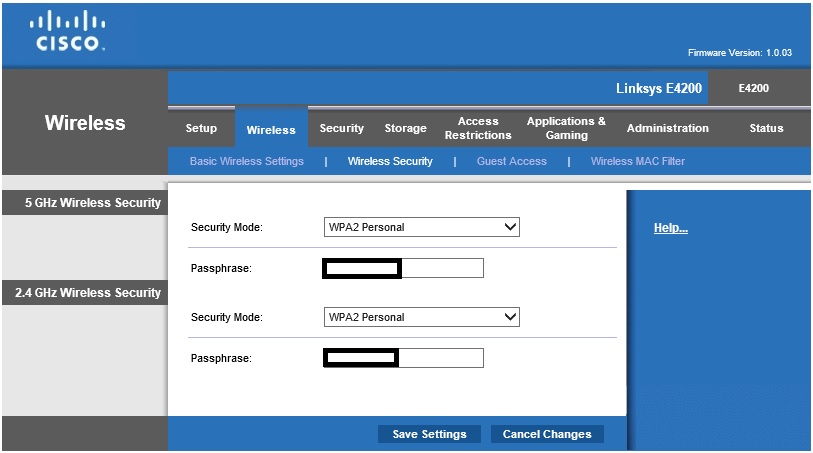Select the Wireless tab
Viewport: 813px width, 453px height.
tap(271, 129)
